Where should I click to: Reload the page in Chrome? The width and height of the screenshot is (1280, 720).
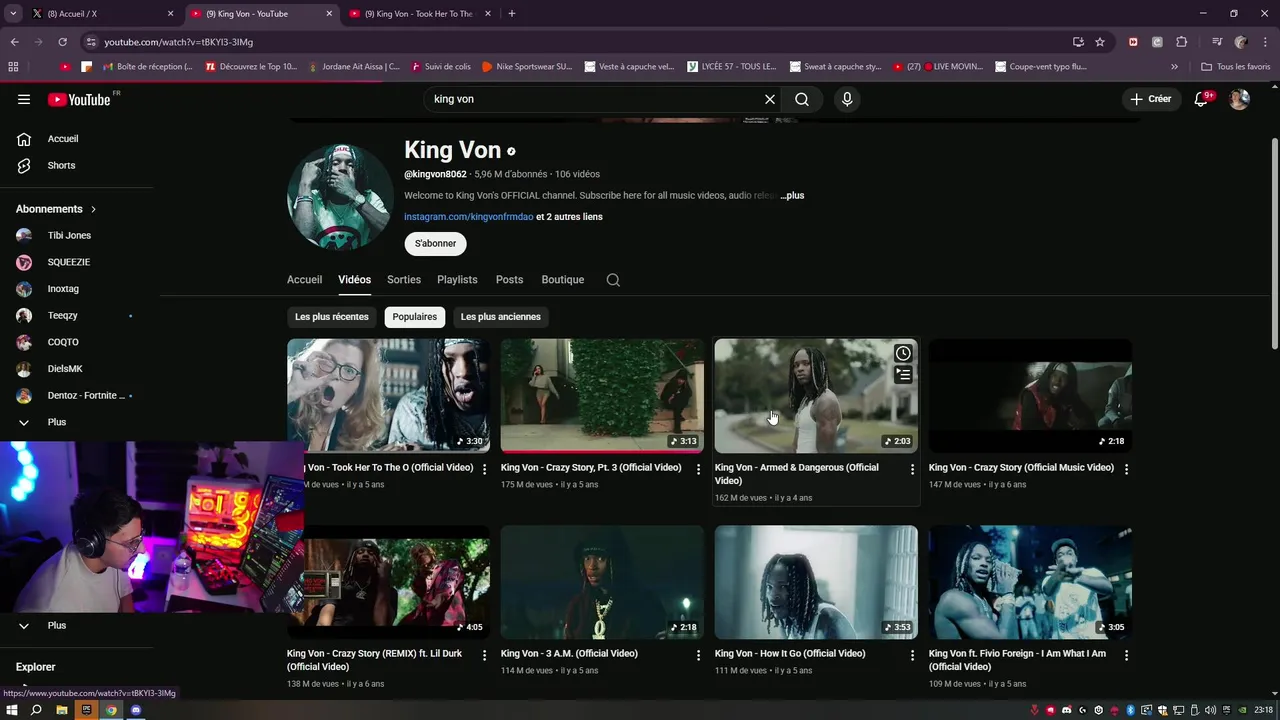(x=62, y=42)
